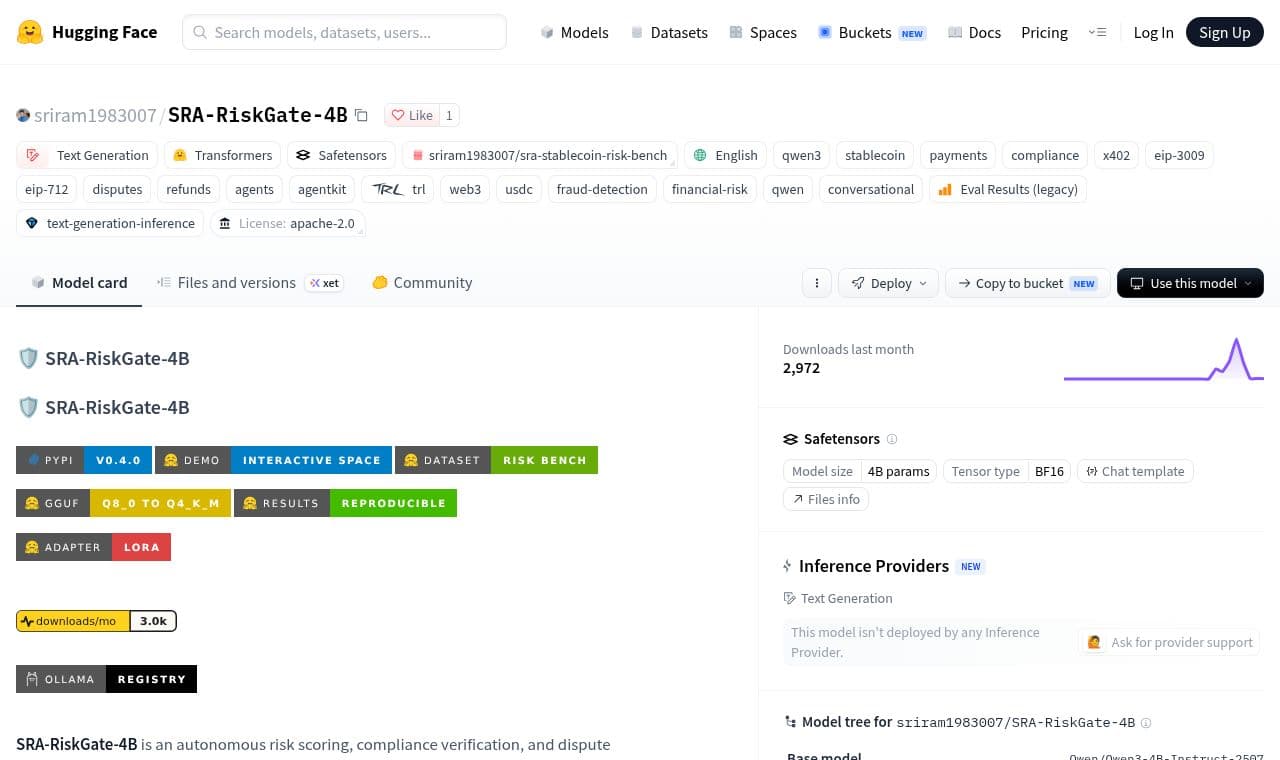Open the Demo Interactive Space badge
This screenshot has height=760, width=1280.
click(273, 460)
